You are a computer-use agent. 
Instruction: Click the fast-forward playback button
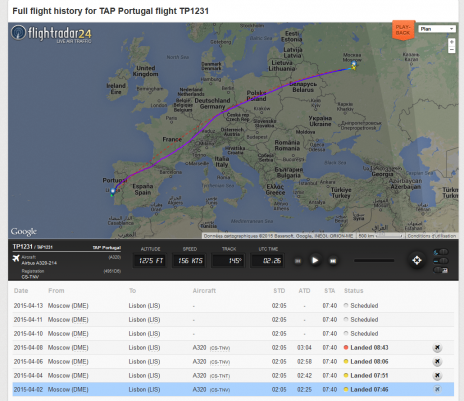point(333,261)
